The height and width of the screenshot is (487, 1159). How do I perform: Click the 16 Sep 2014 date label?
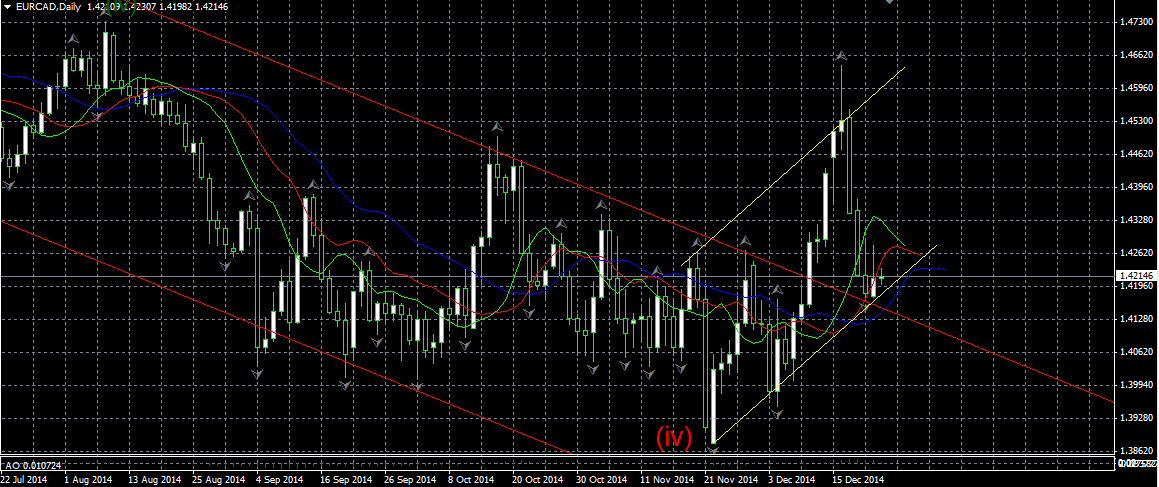coord(346,480)
